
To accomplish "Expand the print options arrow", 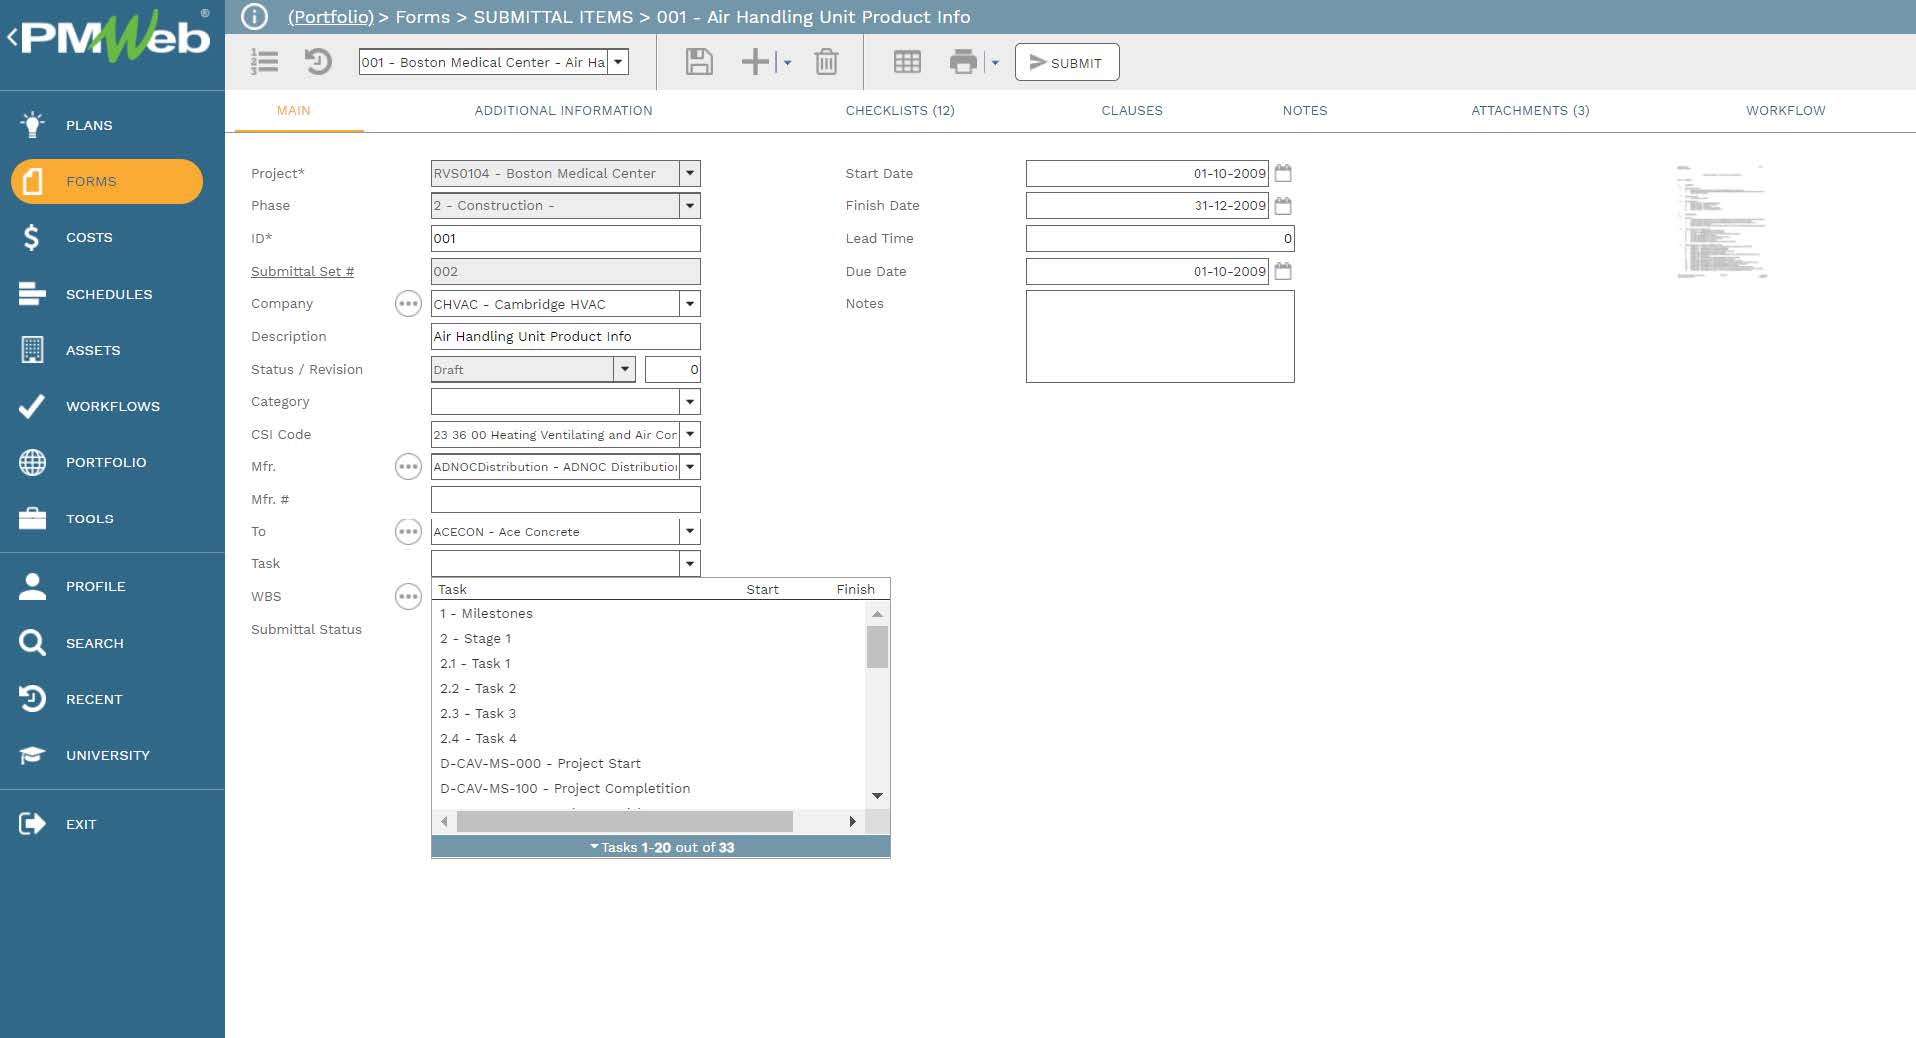I will pos(995,63).
